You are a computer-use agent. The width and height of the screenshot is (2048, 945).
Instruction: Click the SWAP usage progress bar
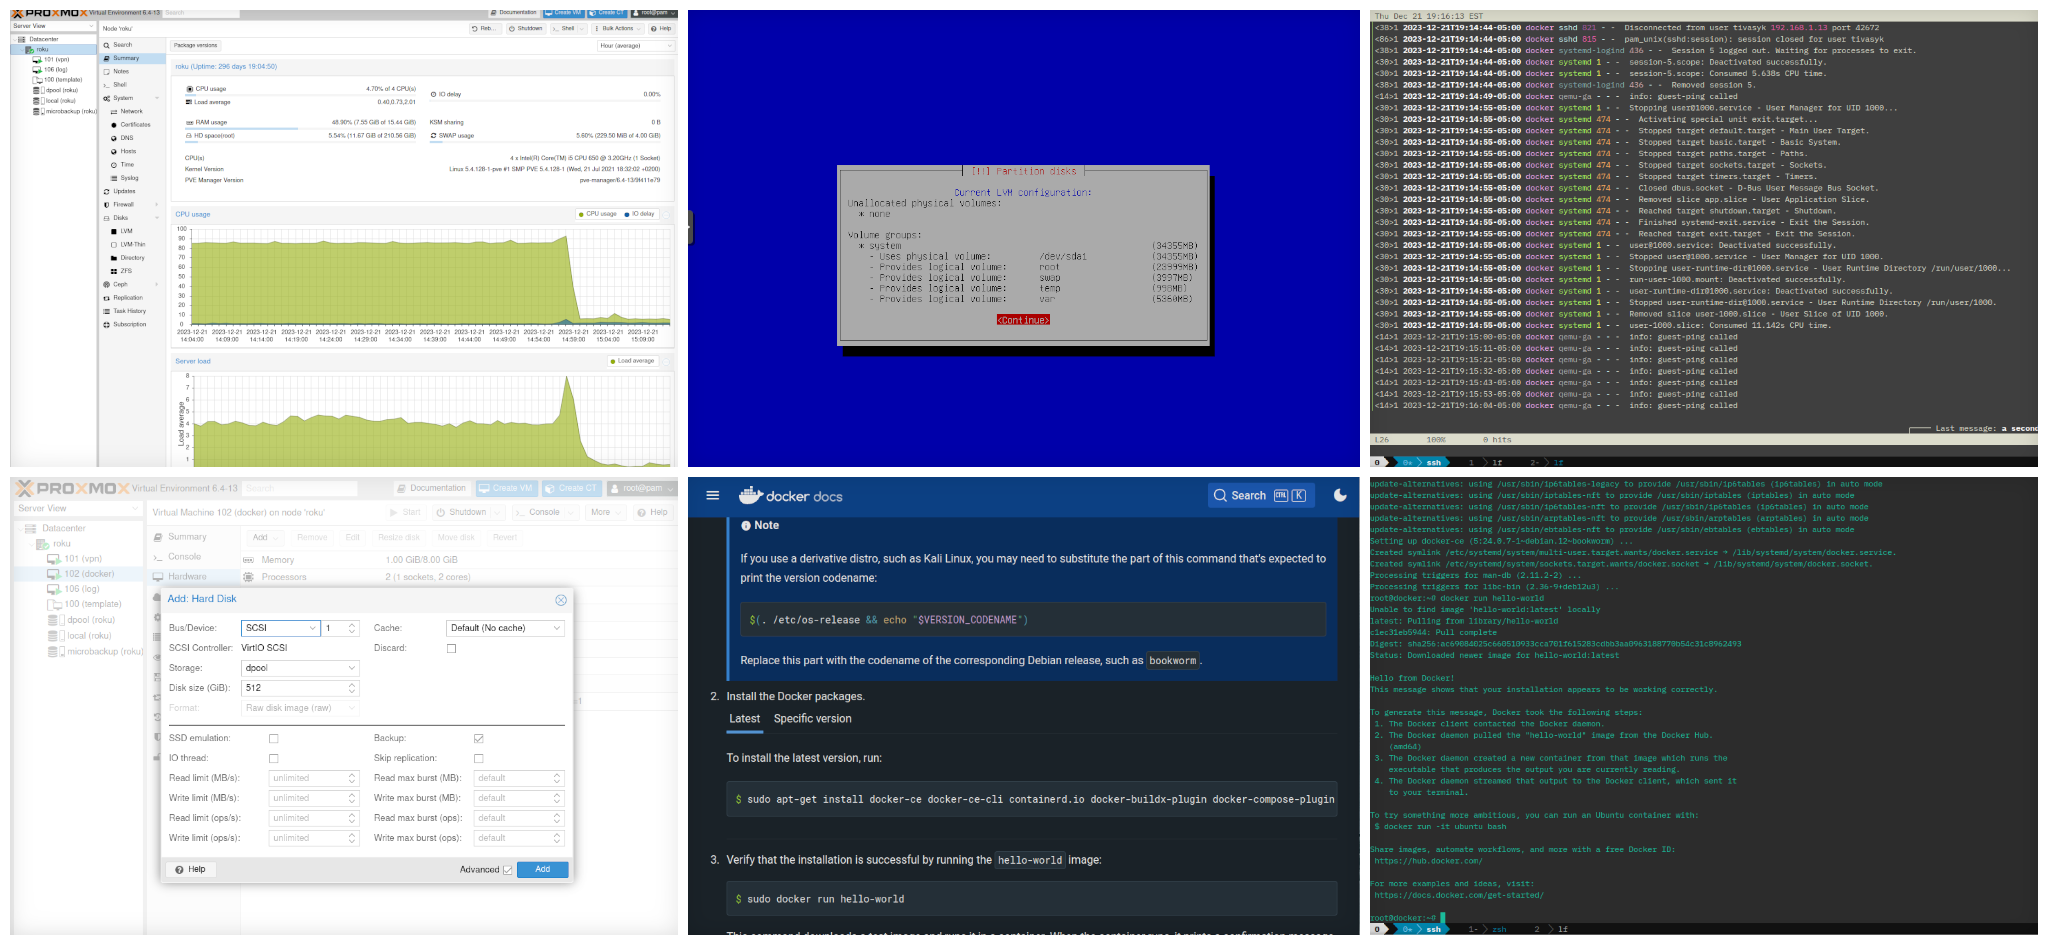click(x=545, y=141)
